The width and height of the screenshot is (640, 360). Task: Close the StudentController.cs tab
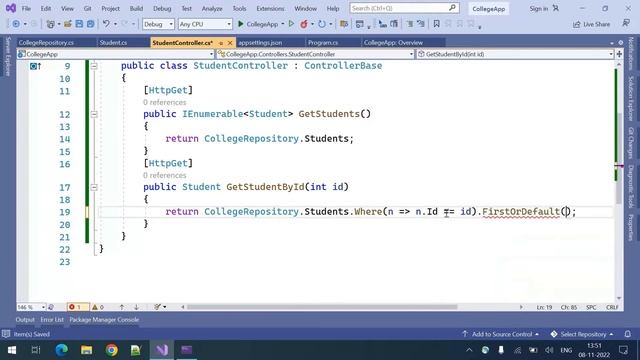[230, 43]
